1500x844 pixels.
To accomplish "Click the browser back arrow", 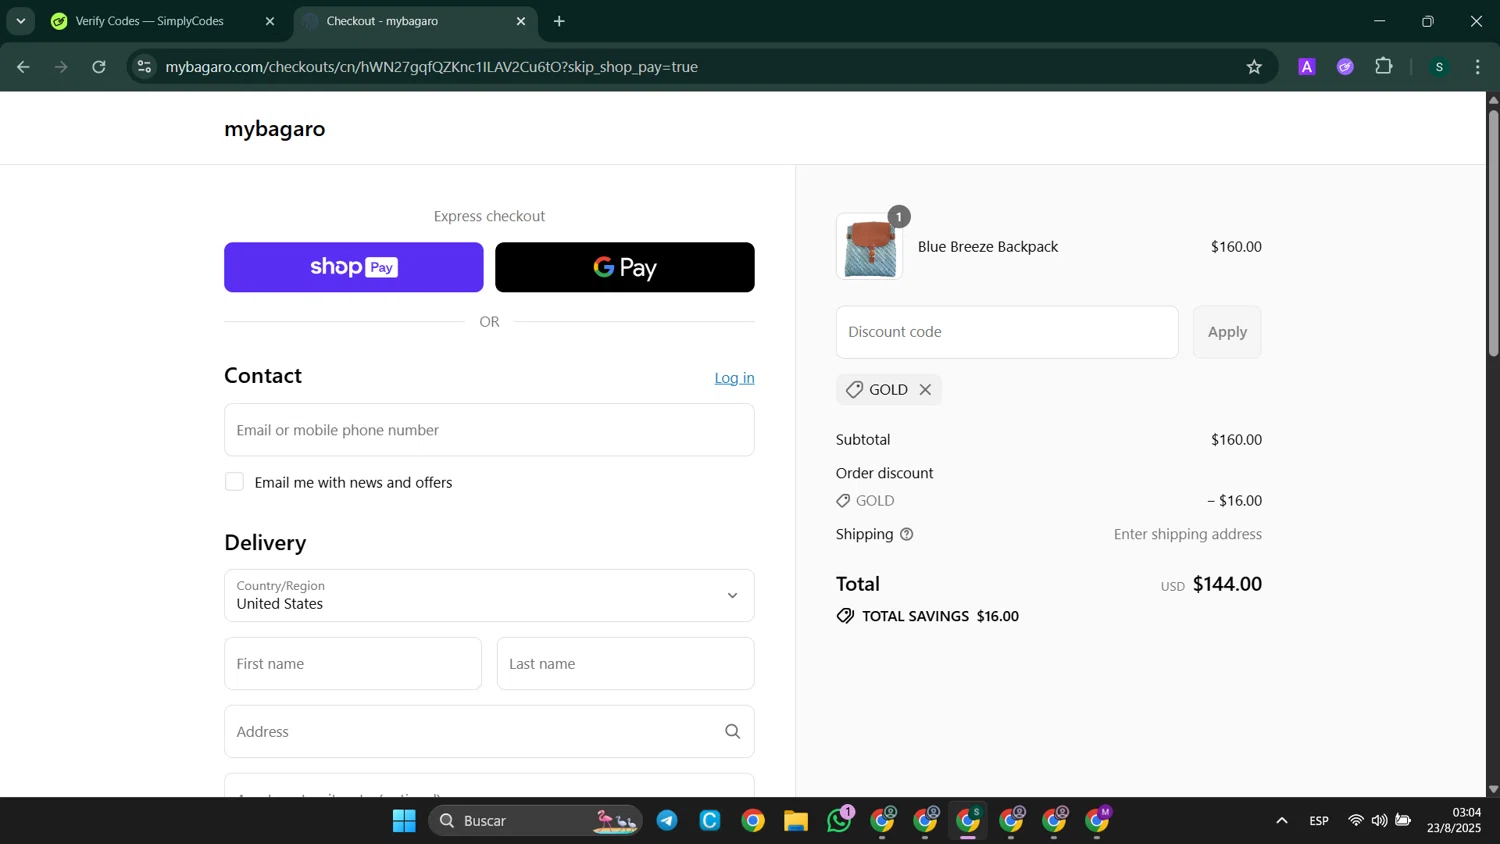I will pos(23,67).
